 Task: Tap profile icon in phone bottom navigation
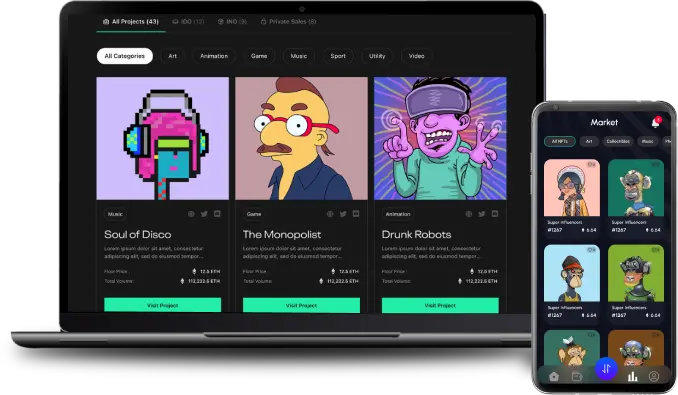click(654, 376)
